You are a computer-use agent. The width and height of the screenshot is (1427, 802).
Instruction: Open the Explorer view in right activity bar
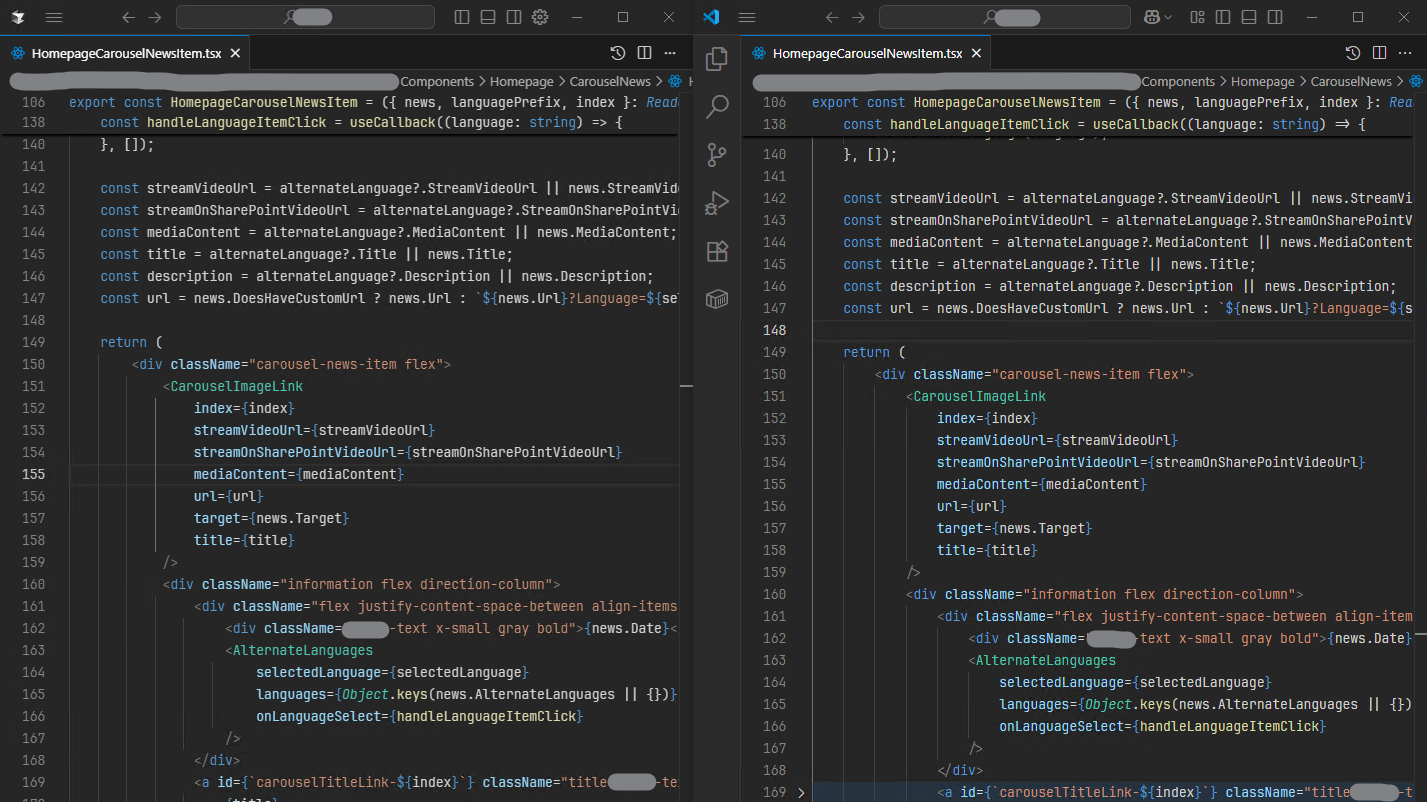tap(717, 59)
